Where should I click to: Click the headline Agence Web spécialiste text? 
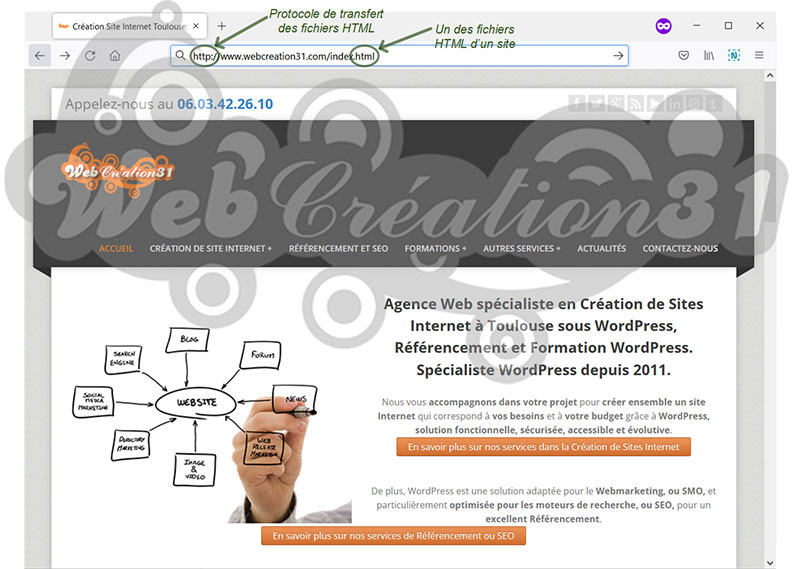click(543, 337)
